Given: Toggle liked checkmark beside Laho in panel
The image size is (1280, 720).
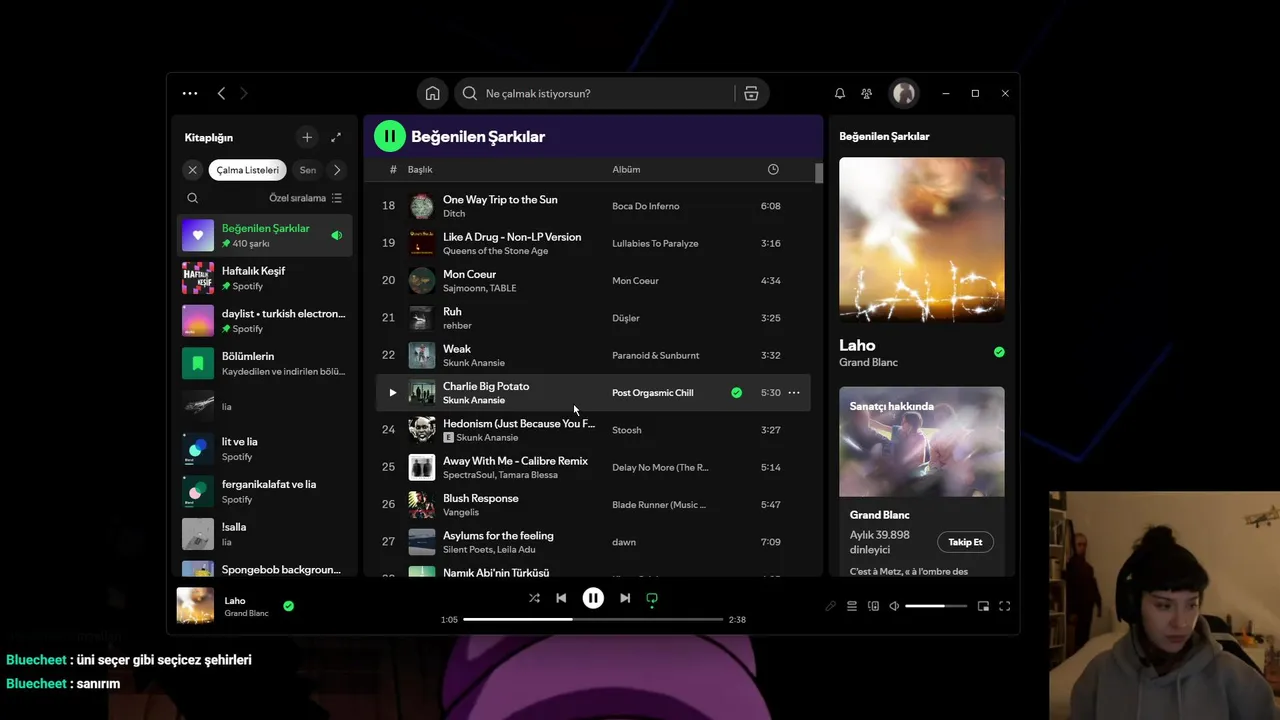Looking at the screenshot, I should click(x=999, y=352).
